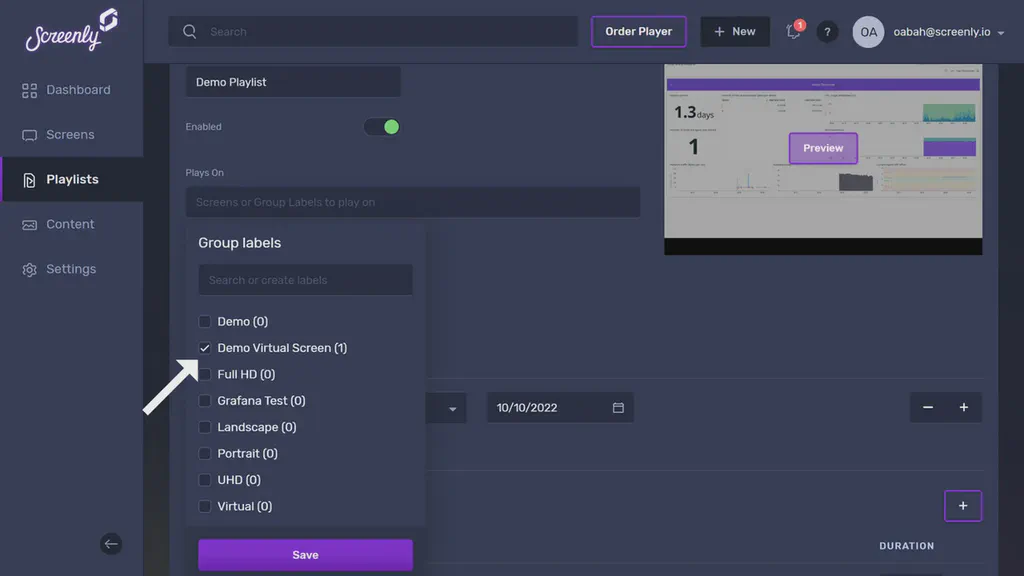Uncheck the Demo Virtual Screen label
Image resolution: width=1024 pixels, height=576 pixels.
coord(205,347)
